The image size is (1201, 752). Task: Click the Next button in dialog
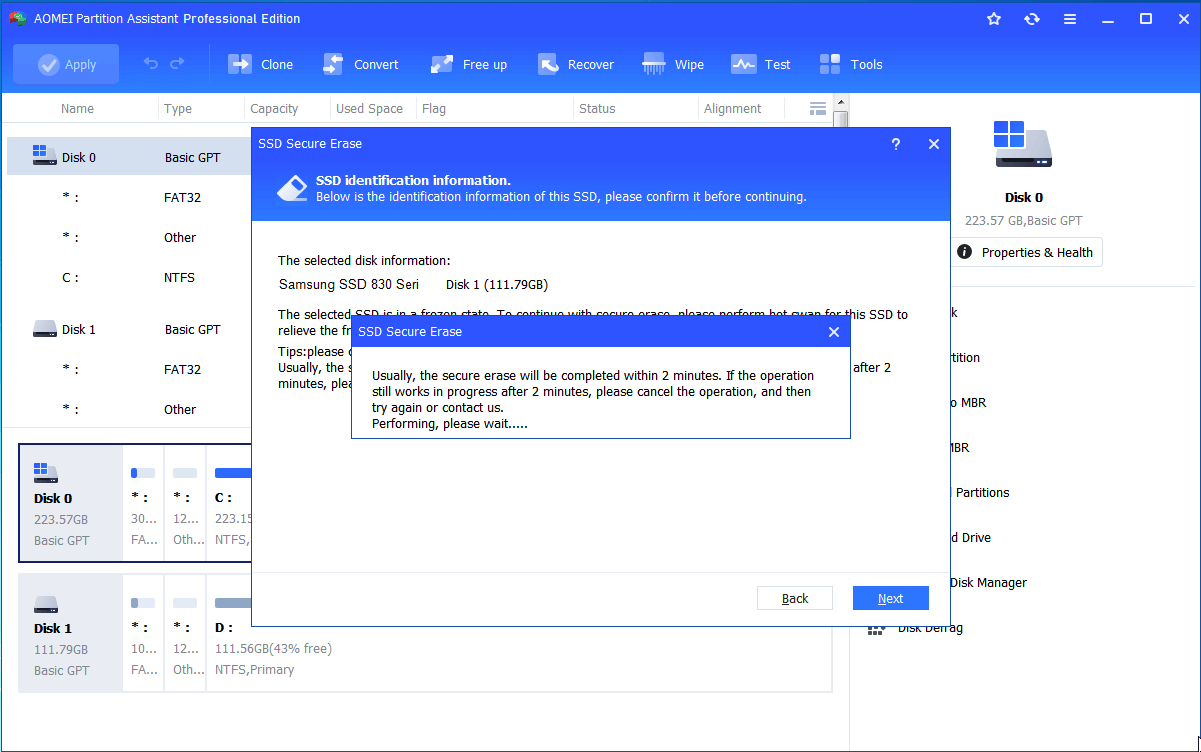tap(890, 598)
